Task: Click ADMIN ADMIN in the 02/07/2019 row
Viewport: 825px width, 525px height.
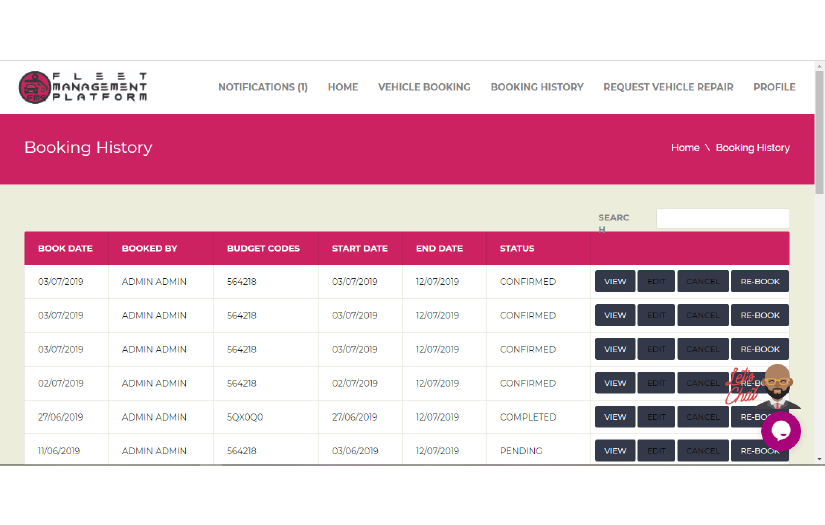Action: click(154, 383)
